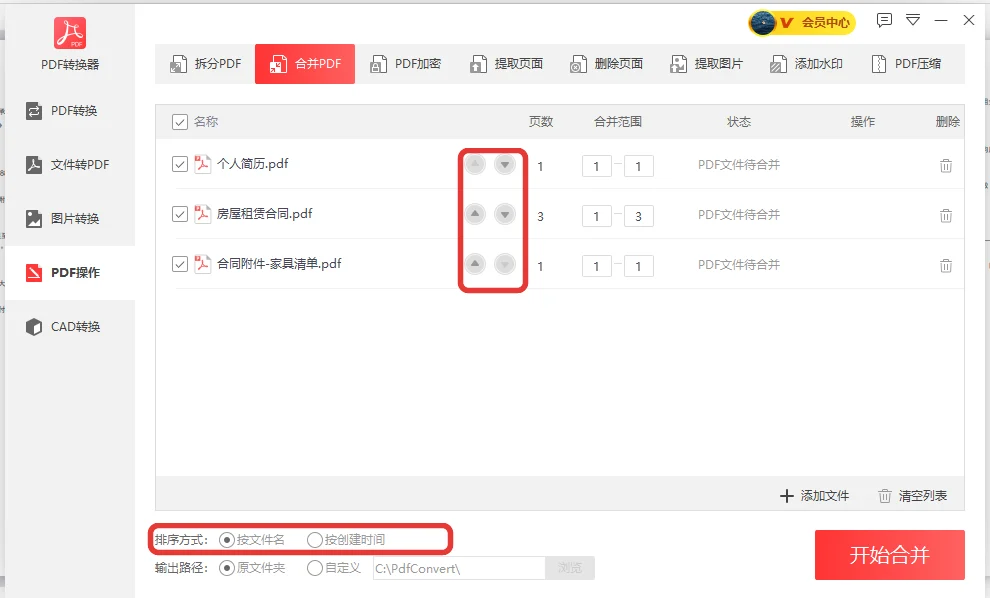This screenshot has height=598, width=990.
Task: Click end page field for 个人简历.pdf
Action: tap(638, 166)
